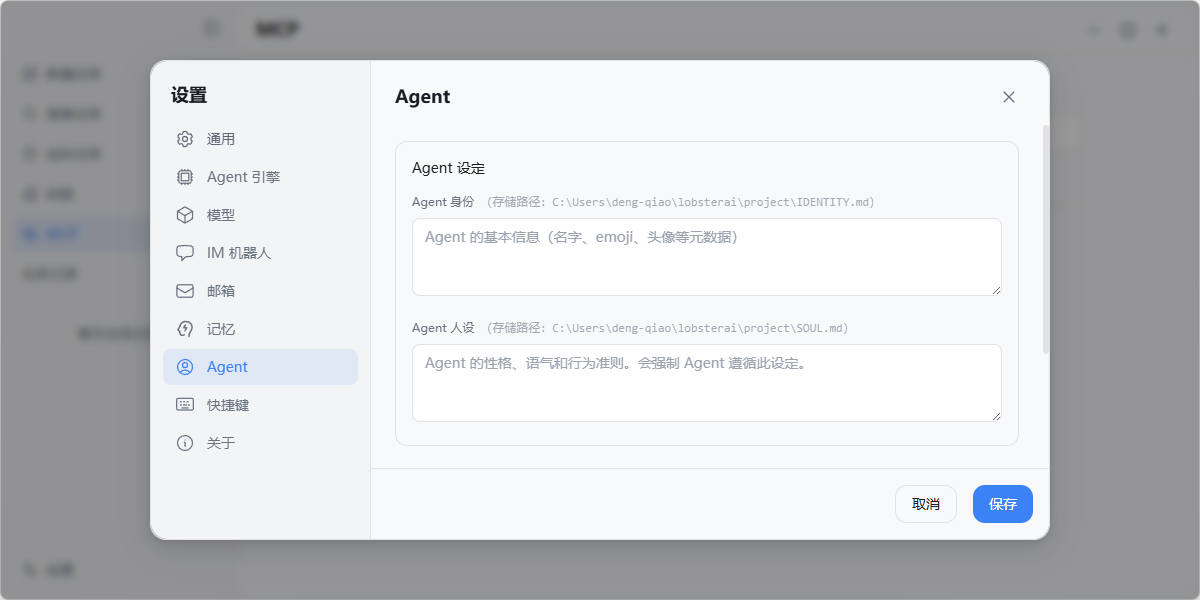Click the settings panel vertical scrollbar
This screenshot has width=1200, height=600.
(x=1046, y=240)
